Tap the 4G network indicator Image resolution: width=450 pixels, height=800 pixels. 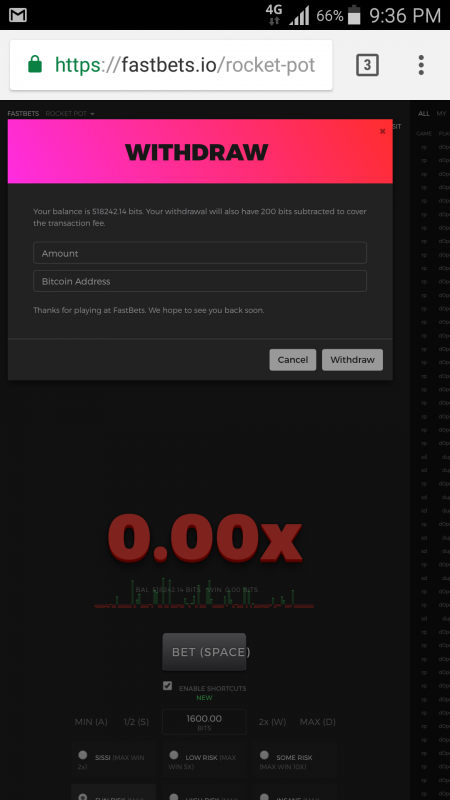pos(274,15)
